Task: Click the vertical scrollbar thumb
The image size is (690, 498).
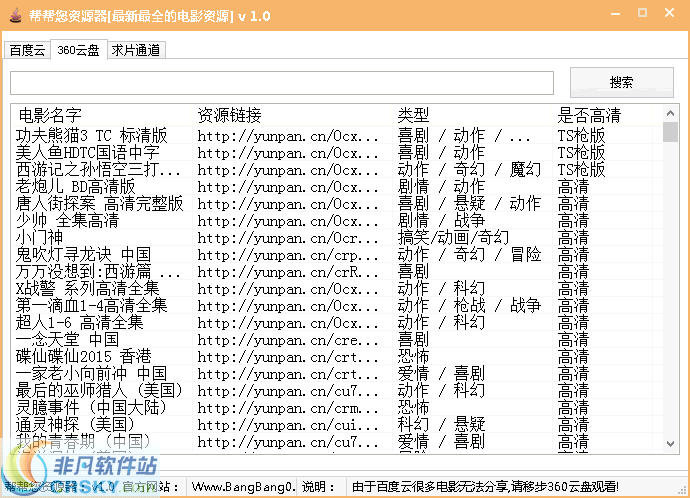Action: pos(670,132)
